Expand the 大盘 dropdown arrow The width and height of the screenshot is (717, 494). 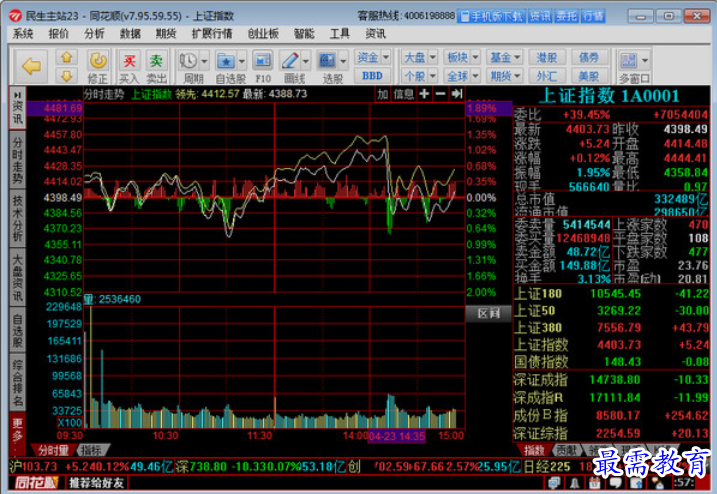[433, 57]
